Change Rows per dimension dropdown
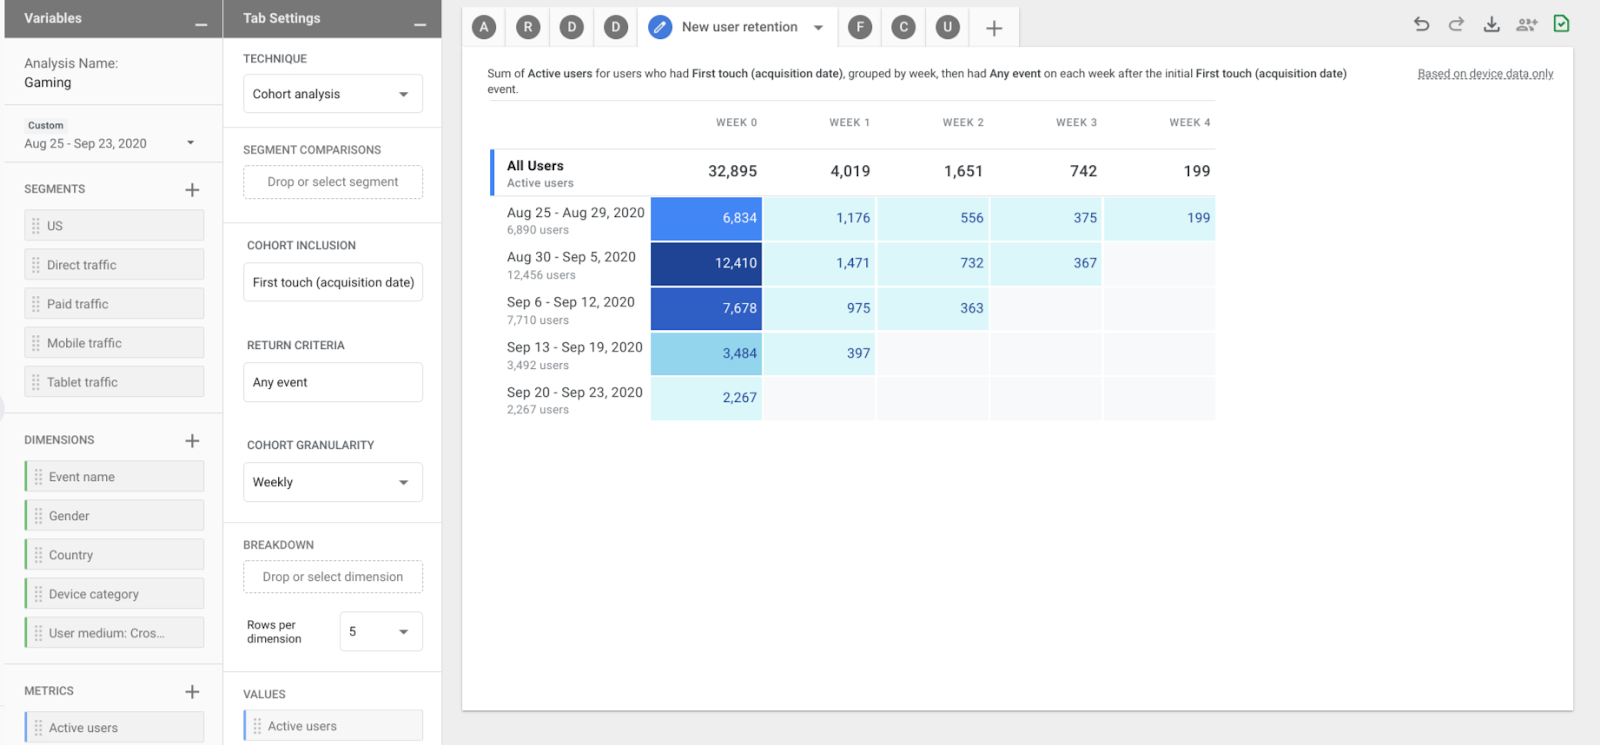This screenshot has height=745, width=1600. point(381,632)
